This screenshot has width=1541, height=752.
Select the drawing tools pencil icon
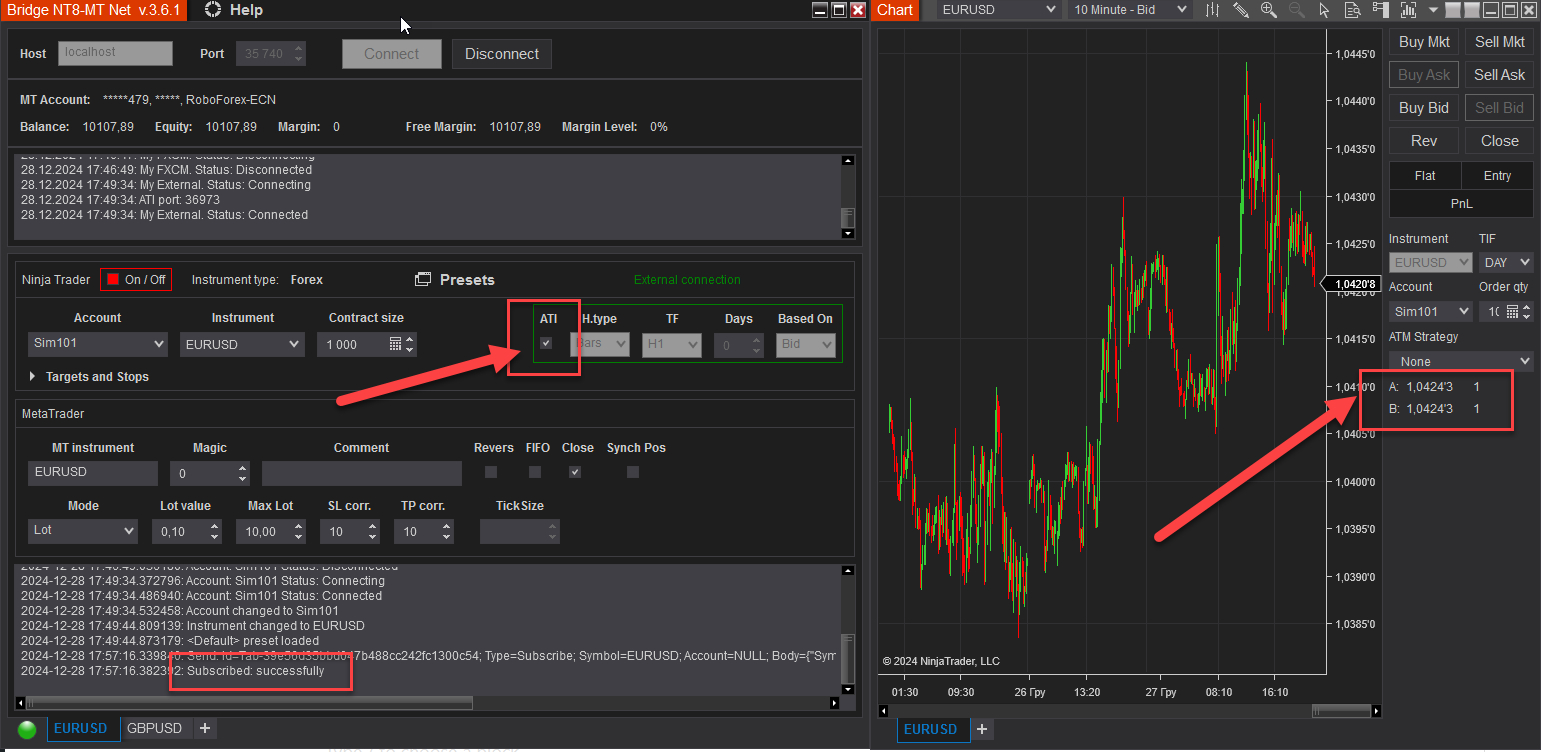(x=1241, y=10)
